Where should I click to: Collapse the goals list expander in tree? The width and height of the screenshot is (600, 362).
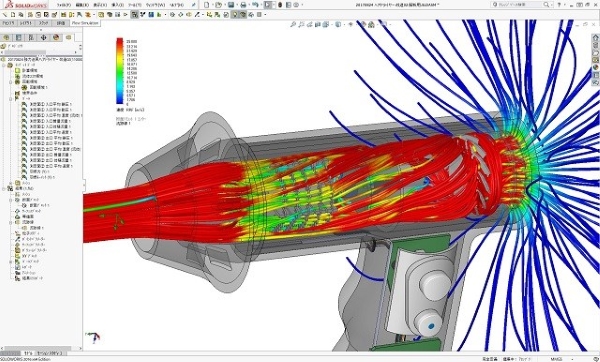click(11, 99)
